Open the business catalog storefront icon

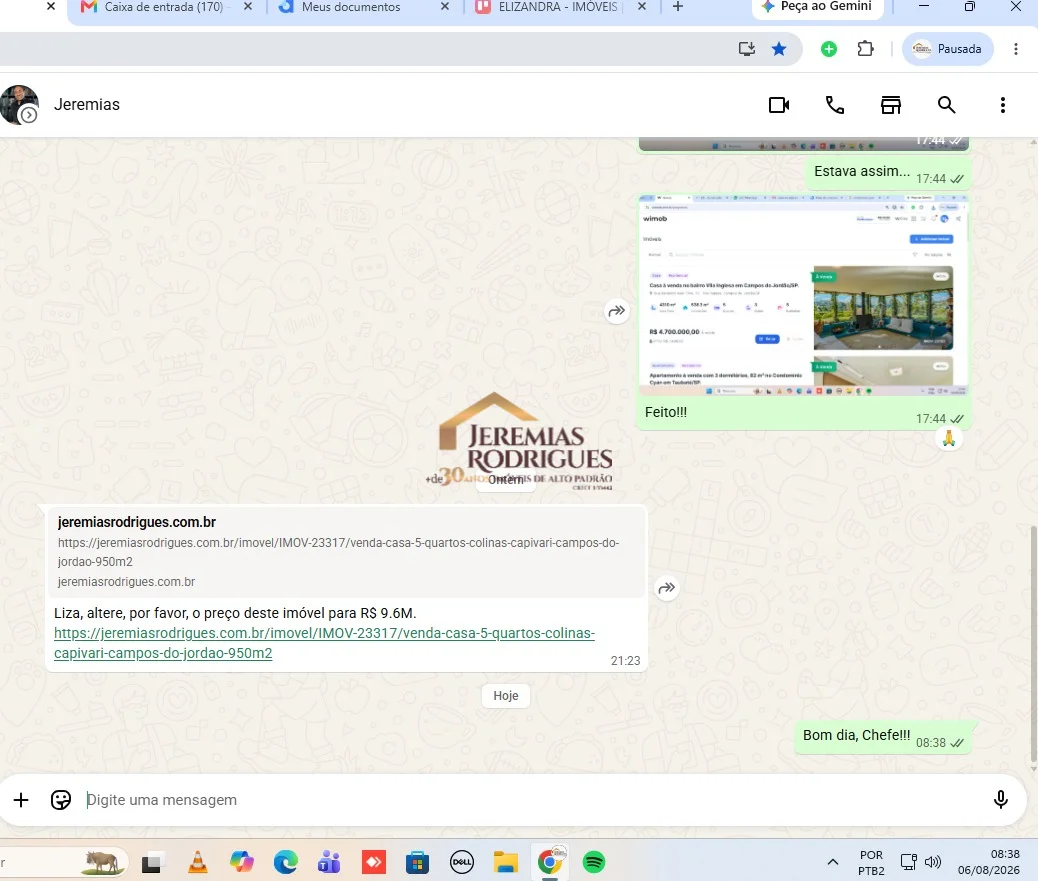click(x=890, y=105)
